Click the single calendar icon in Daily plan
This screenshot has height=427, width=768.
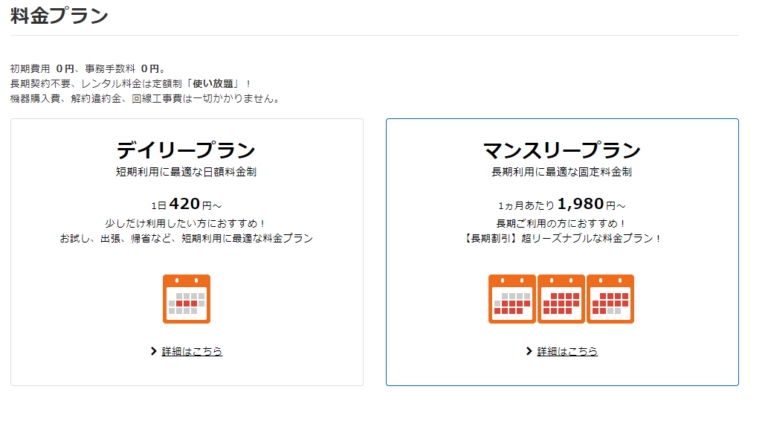(187, 299)
